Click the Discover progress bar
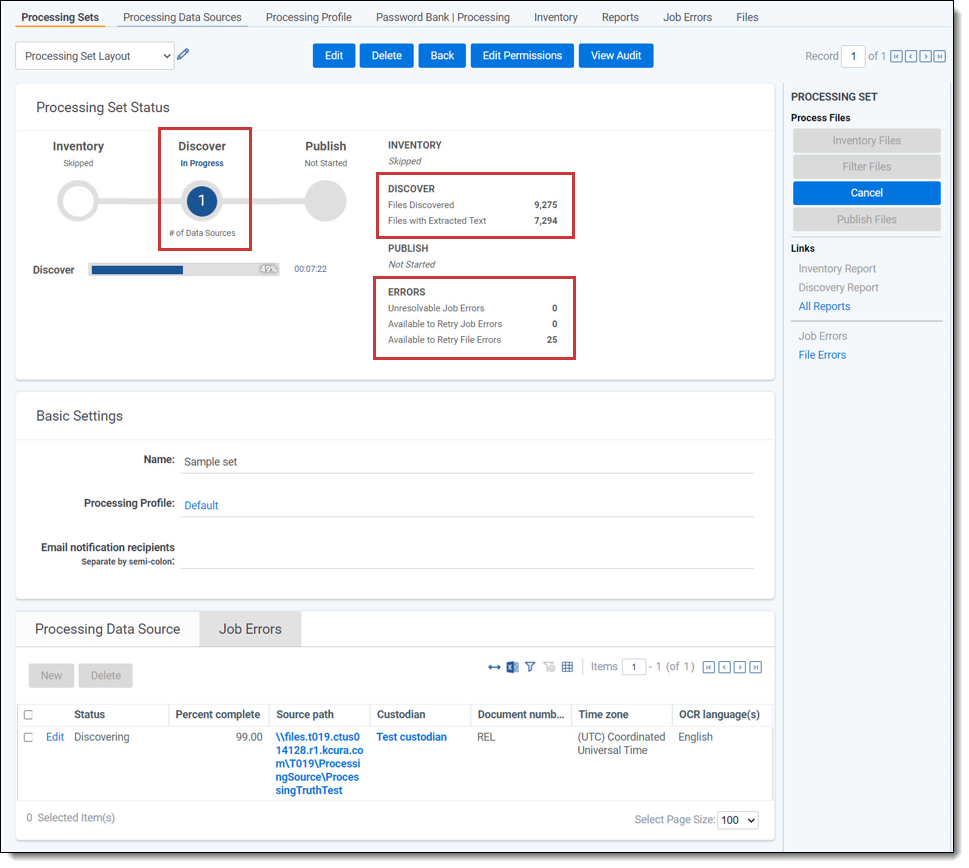This screenshot has height=868, width=969. tap(184, 270)
